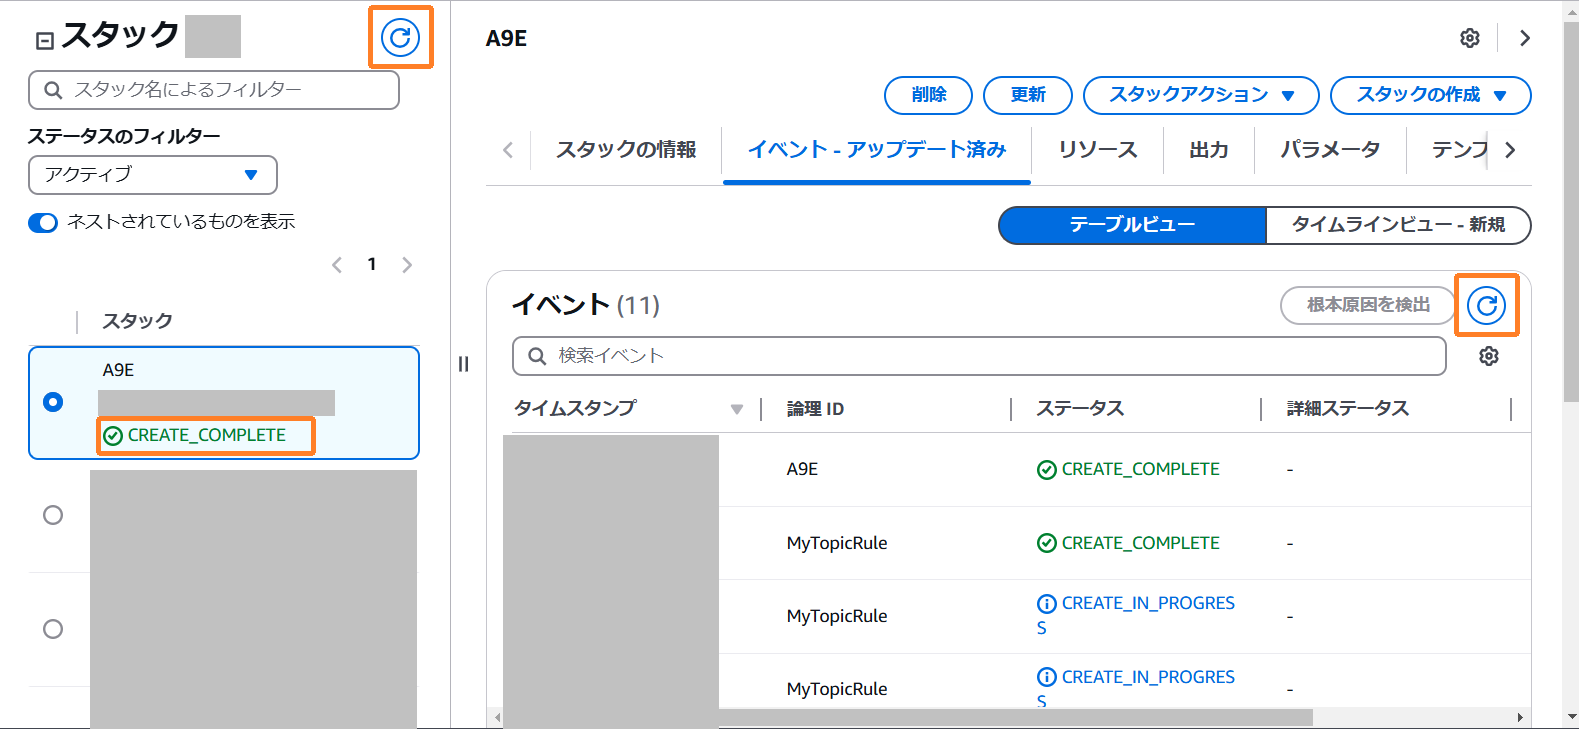1579x729 pixels.
Task: Select the A9E stack radio button
Action: coord(53,402)
